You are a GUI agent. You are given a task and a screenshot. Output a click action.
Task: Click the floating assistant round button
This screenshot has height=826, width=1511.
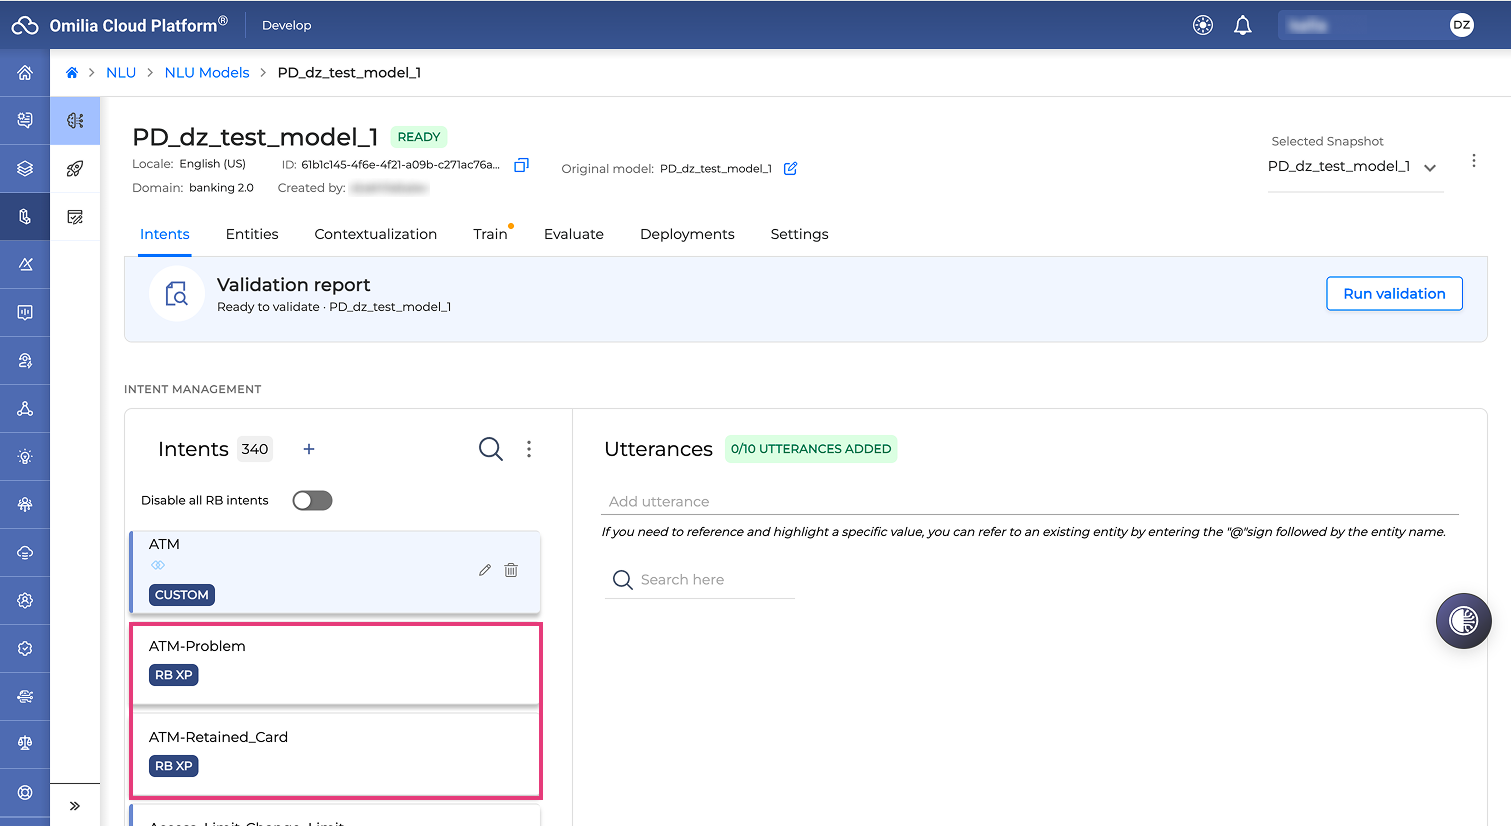1464,621
